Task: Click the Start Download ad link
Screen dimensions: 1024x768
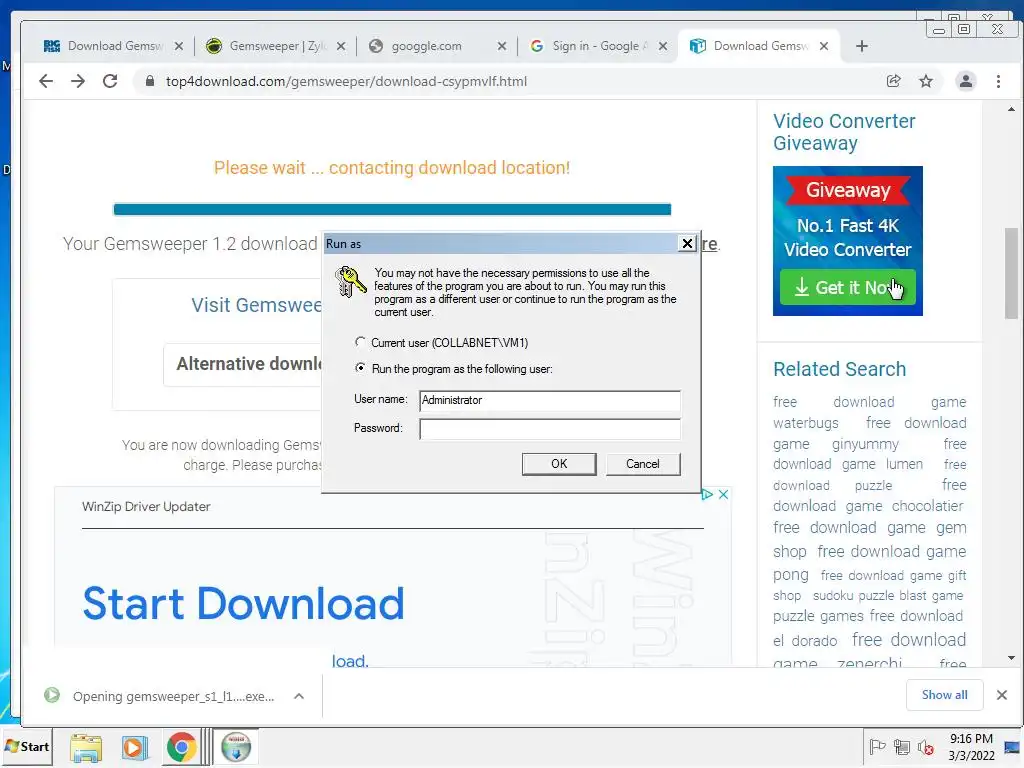Action: point(244,603)
